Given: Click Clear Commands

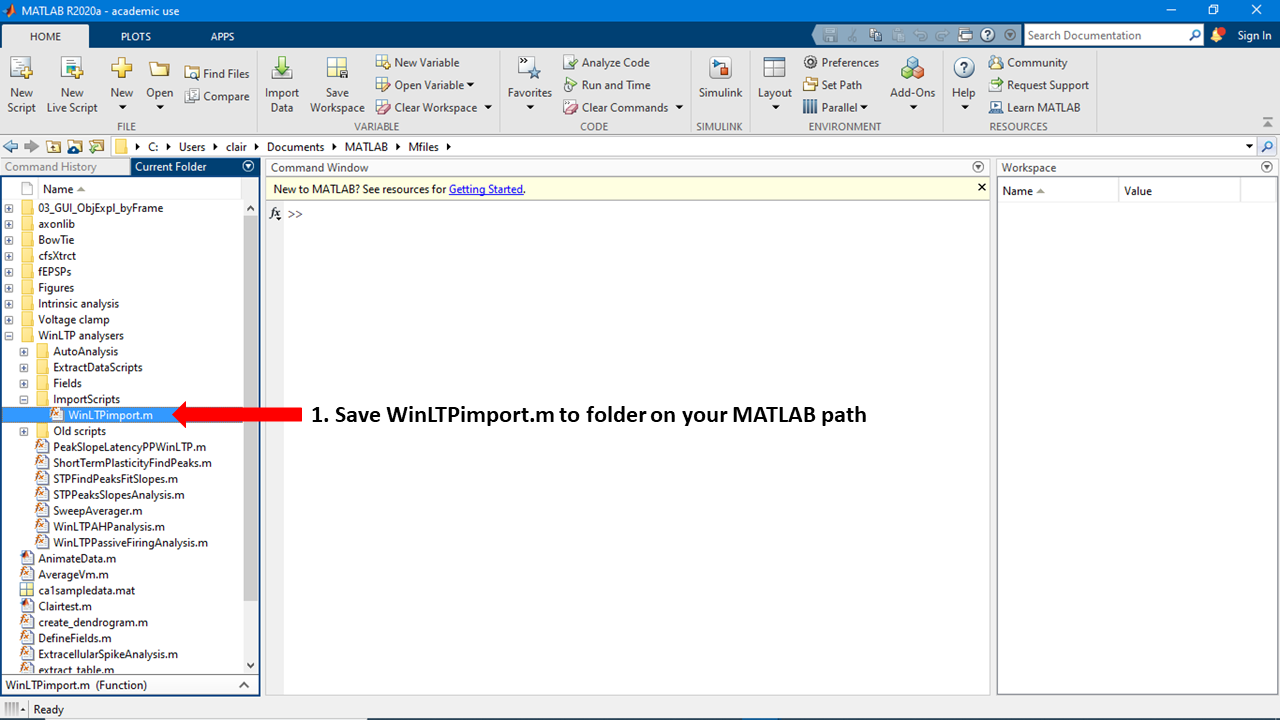Looking at the screenshot, I should click(x=616, y=107).
